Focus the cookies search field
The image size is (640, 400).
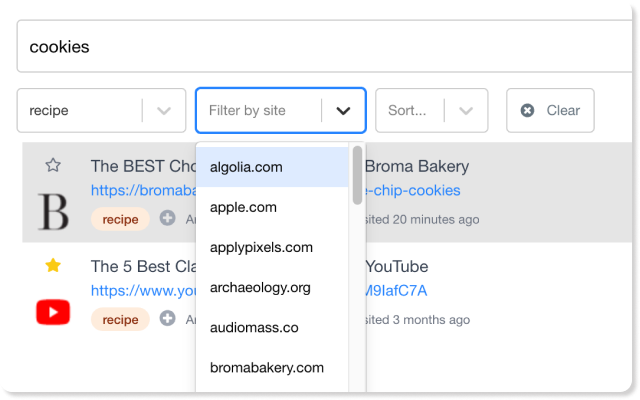click(324, 47)
